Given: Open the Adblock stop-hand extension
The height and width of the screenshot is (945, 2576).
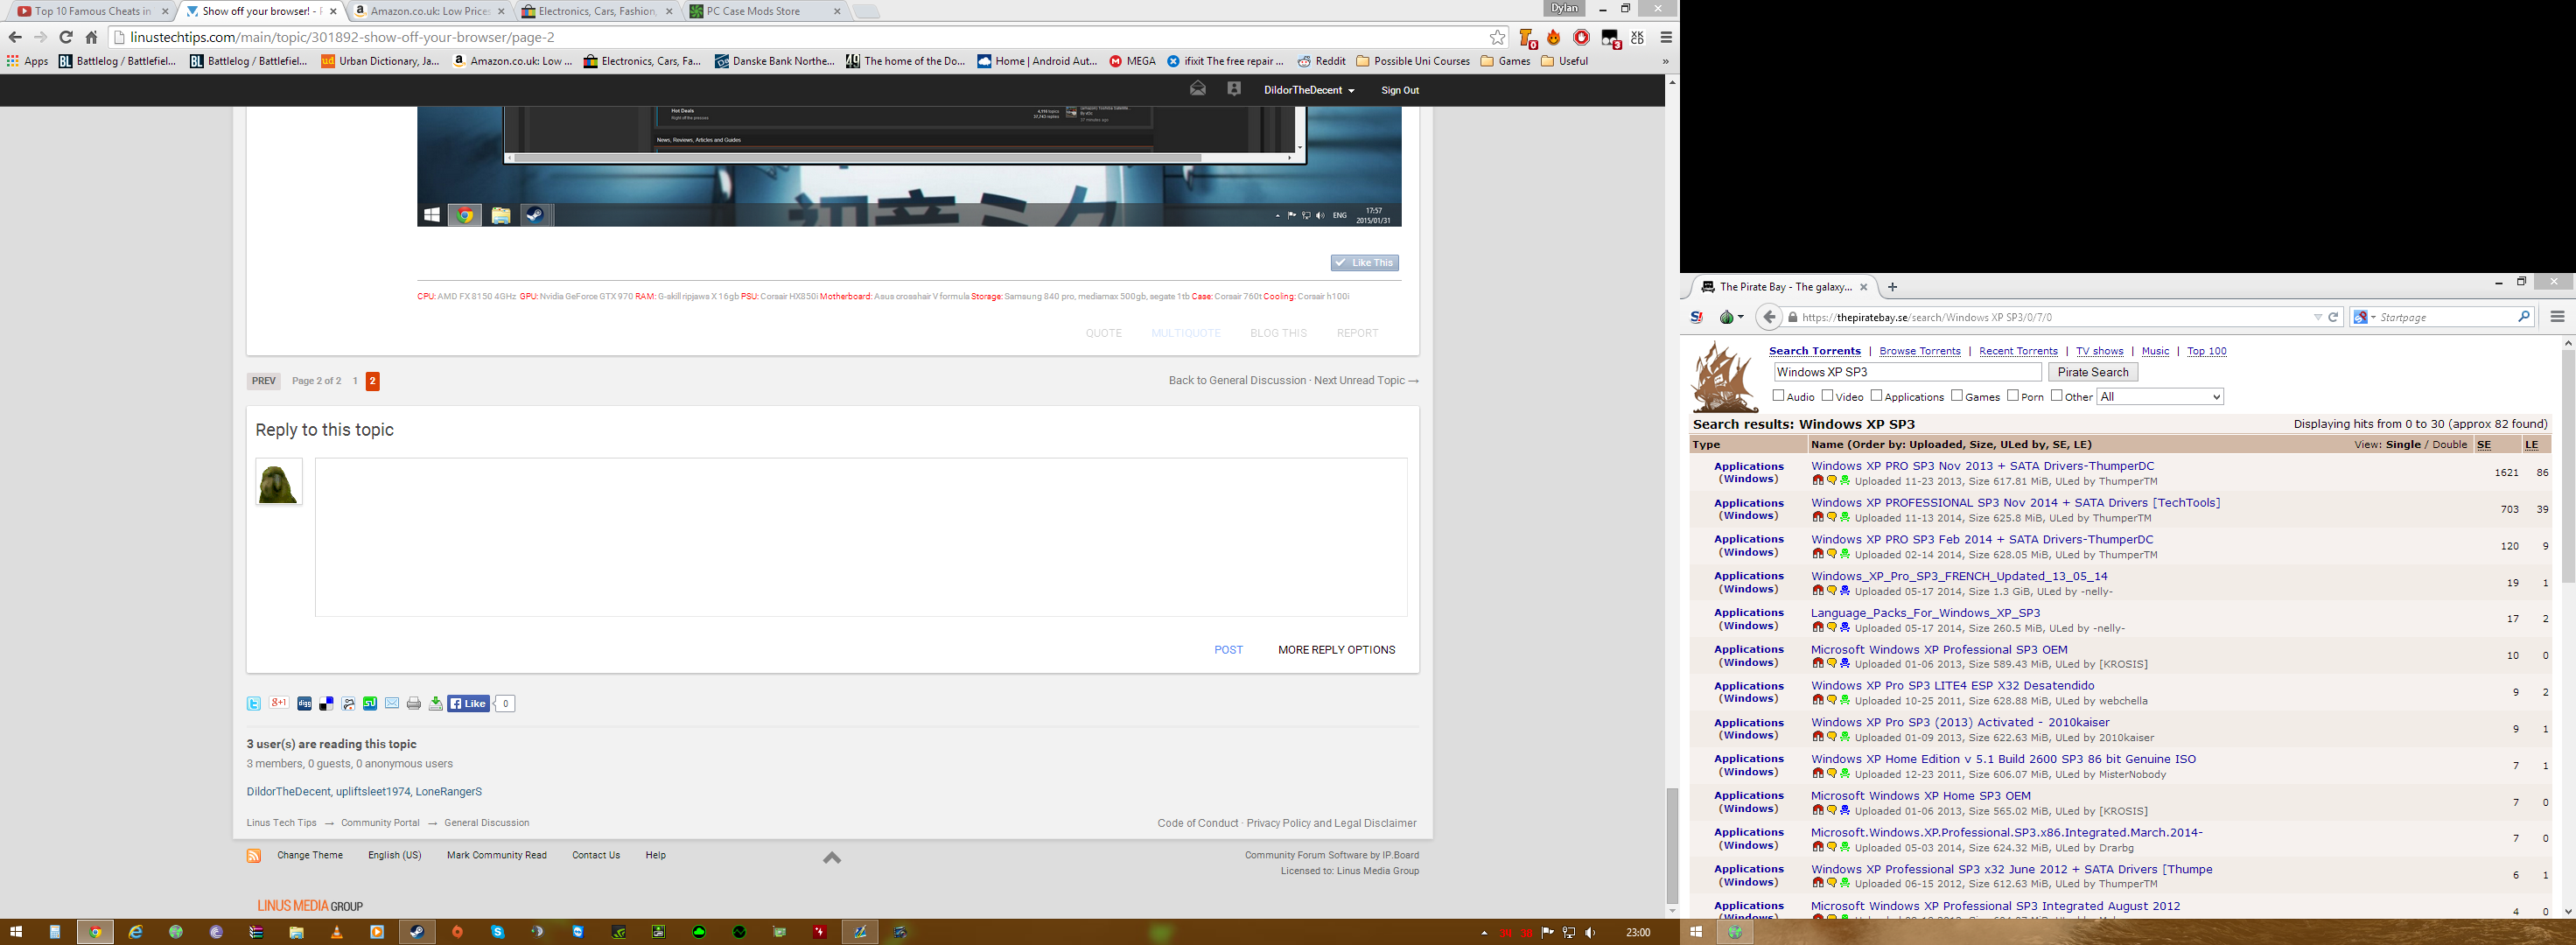Looking at the screenshot, I should tap(1581, 37).
